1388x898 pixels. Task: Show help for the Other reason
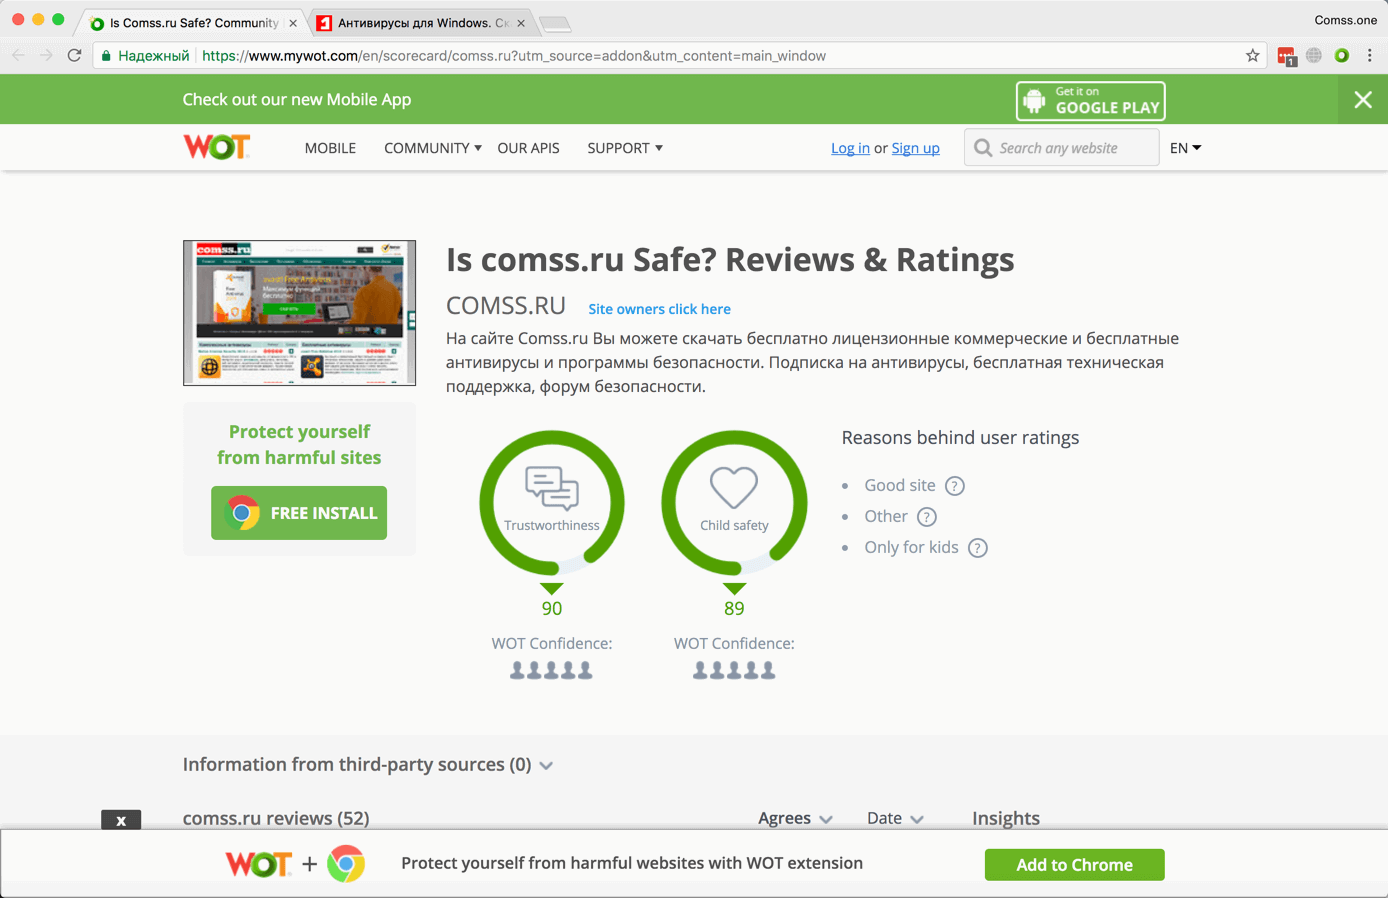[927, 517]
